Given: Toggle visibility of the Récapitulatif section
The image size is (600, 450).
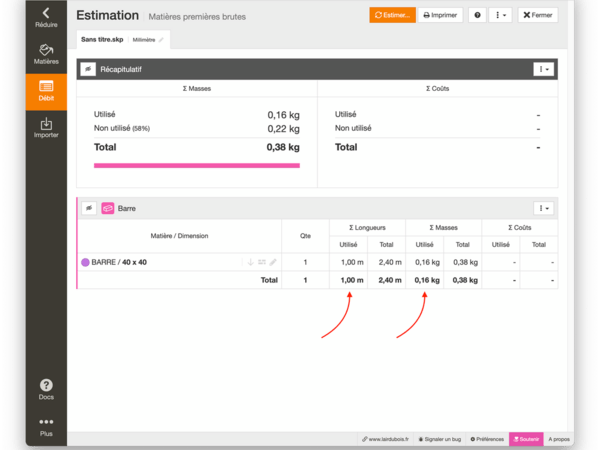Looking at the screenshot, I should [88, 69].
